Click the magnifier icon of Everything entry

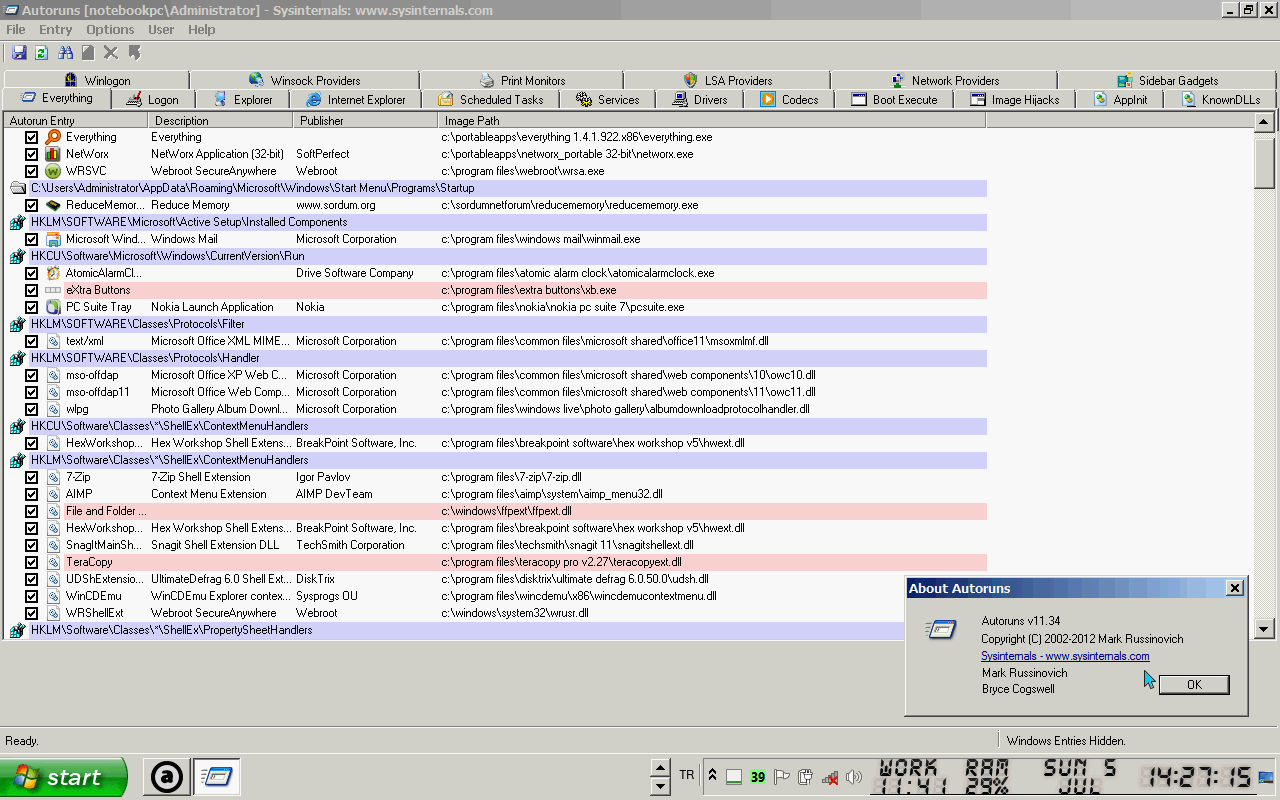tap(54, 137)
